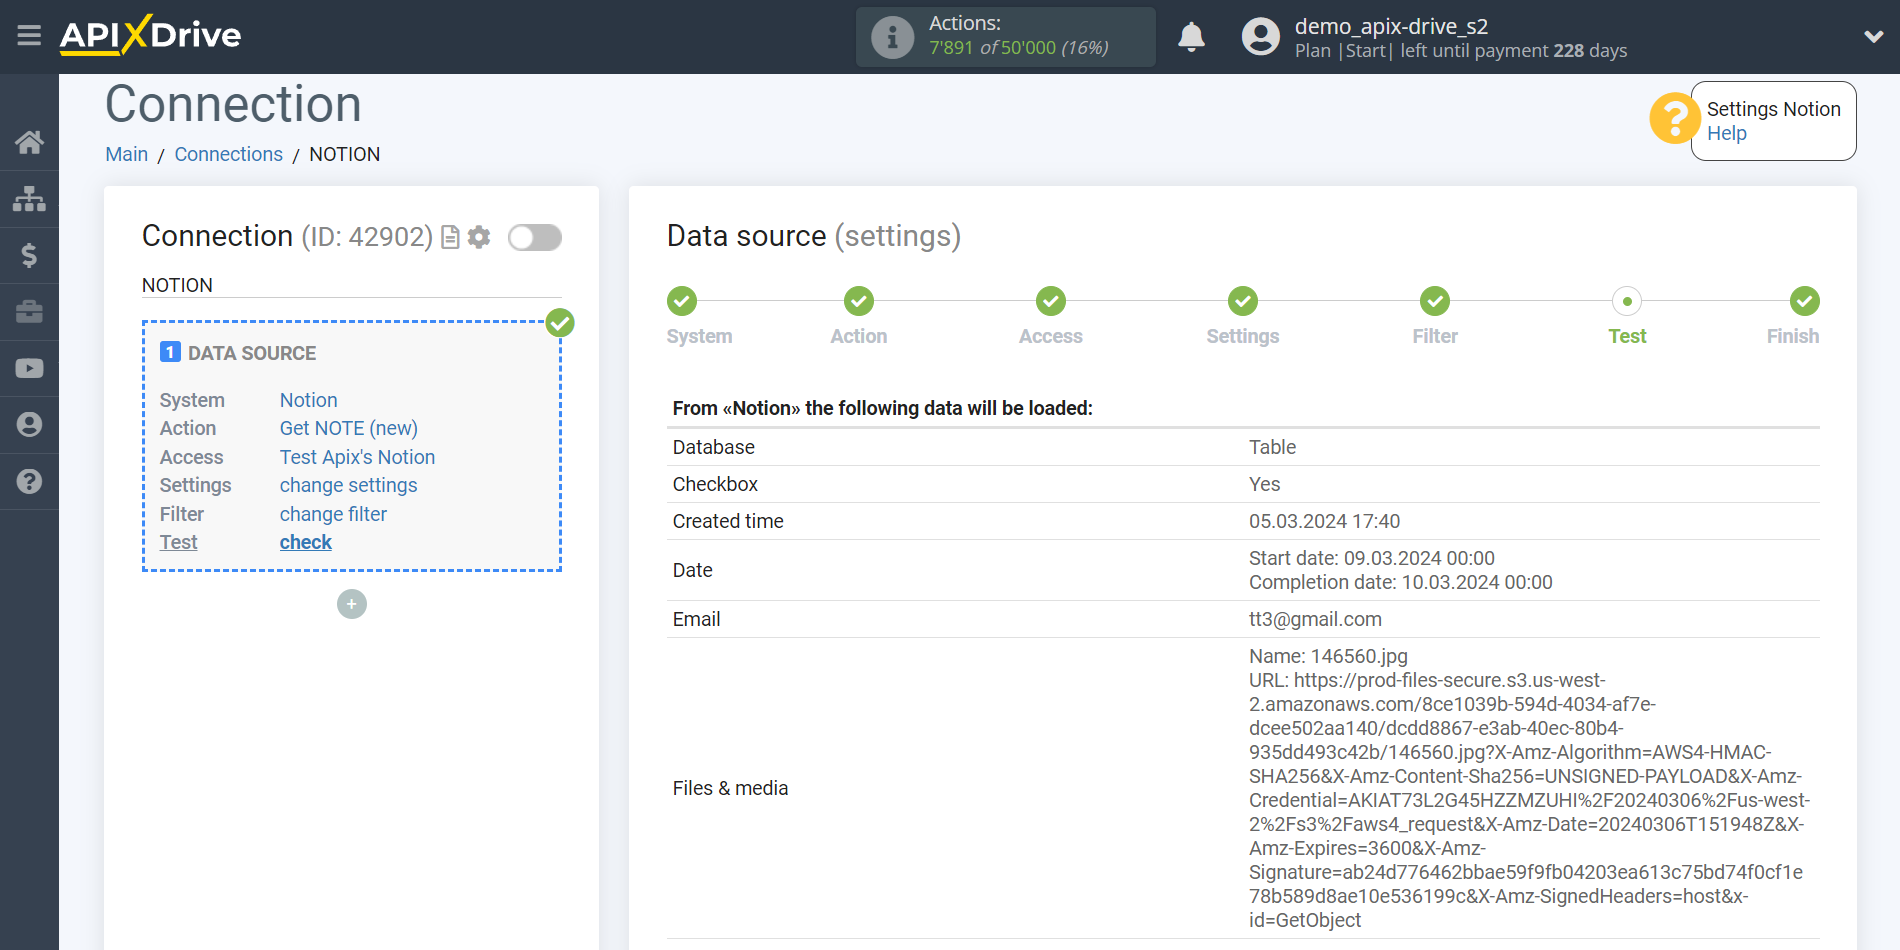
Task: Open the hamburger menu
Action: tap(29, 36)
